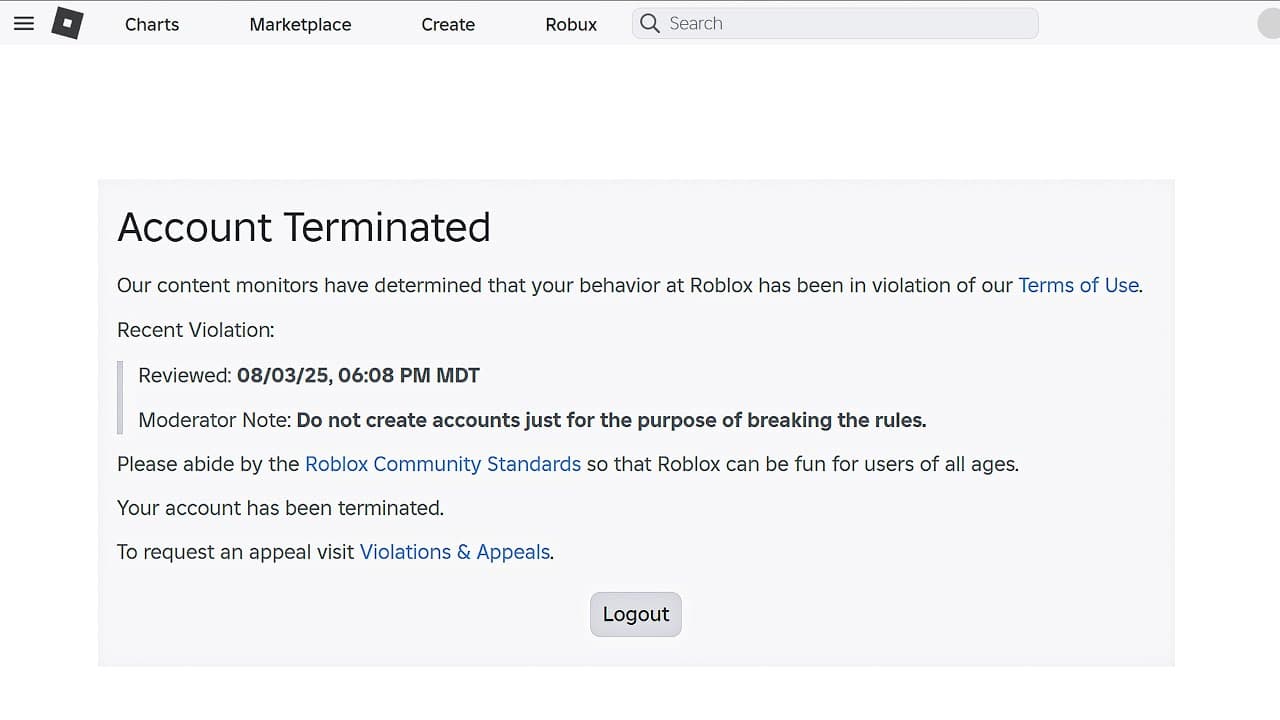Click the Logout button
This screenshot has width=1280, height=720.
(x=636, y=614)
